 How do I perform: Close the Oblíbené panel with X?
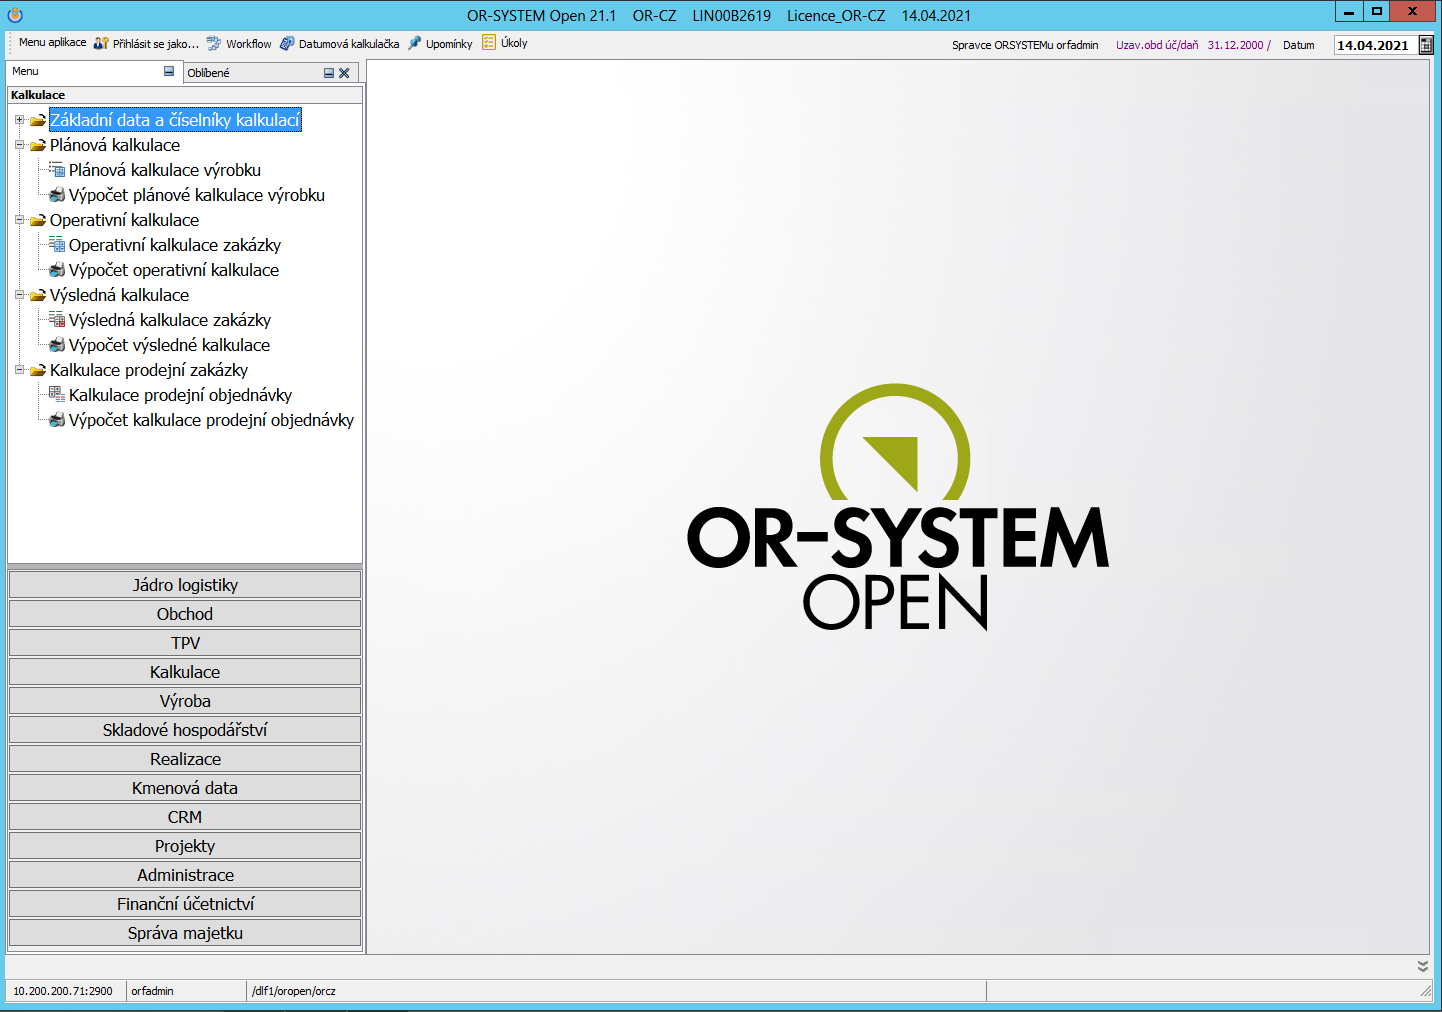(344, 73)
